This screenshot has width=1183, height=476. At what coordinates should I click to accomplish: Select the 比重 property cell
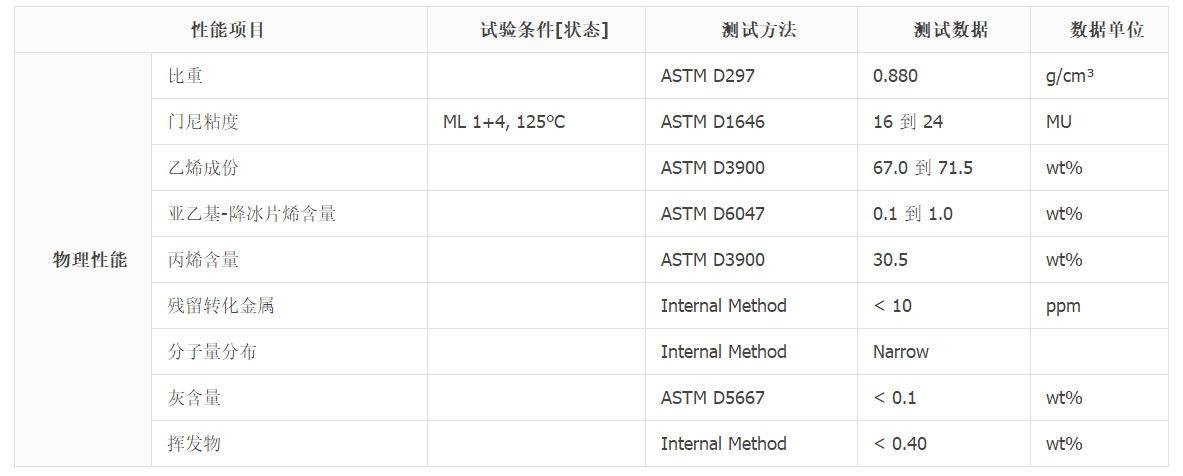(290, 75)
